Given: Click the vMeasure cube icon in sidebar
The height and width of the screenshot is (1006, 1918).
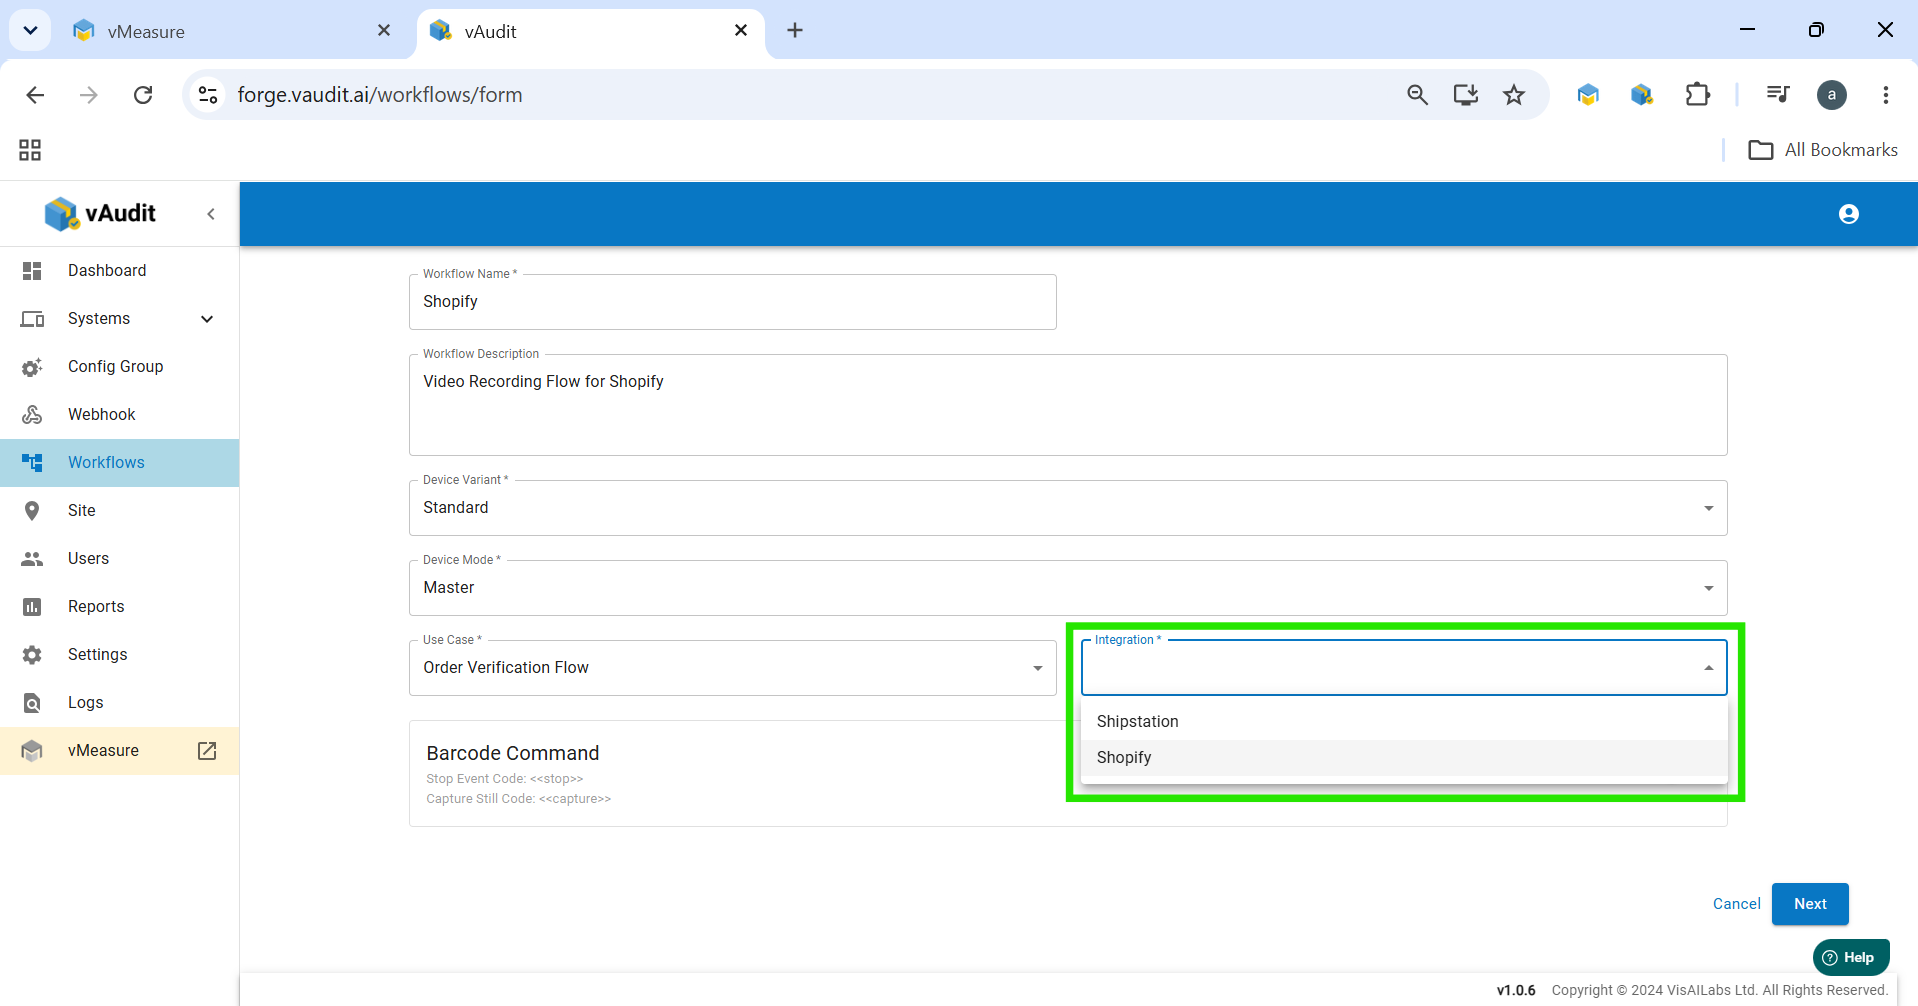Looking at the screenshot, I should coord(32,751).
